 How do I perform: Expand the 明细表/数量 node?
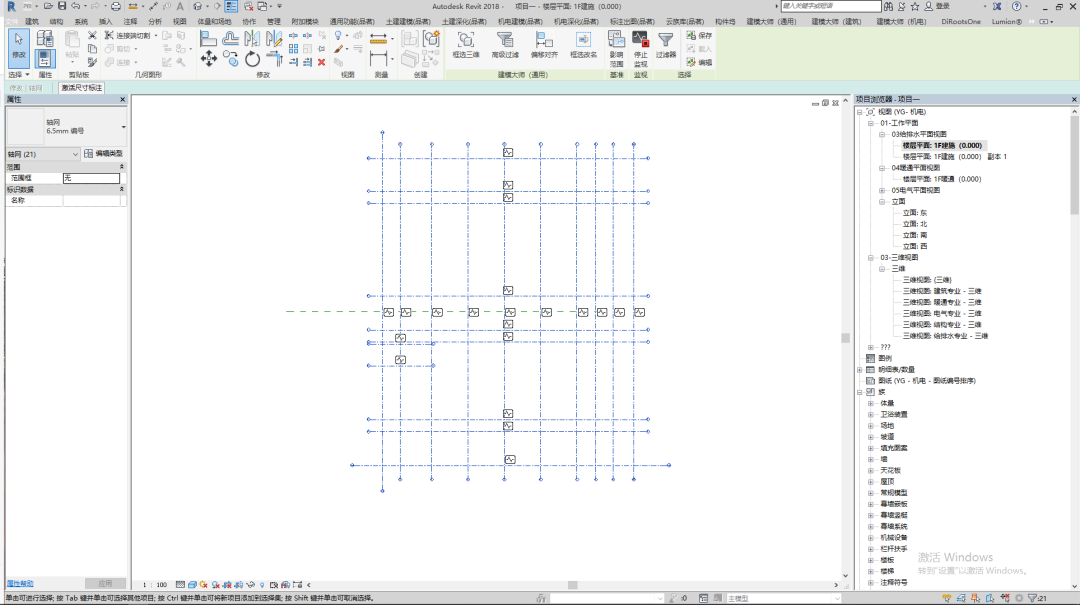[x=860, y=370]
